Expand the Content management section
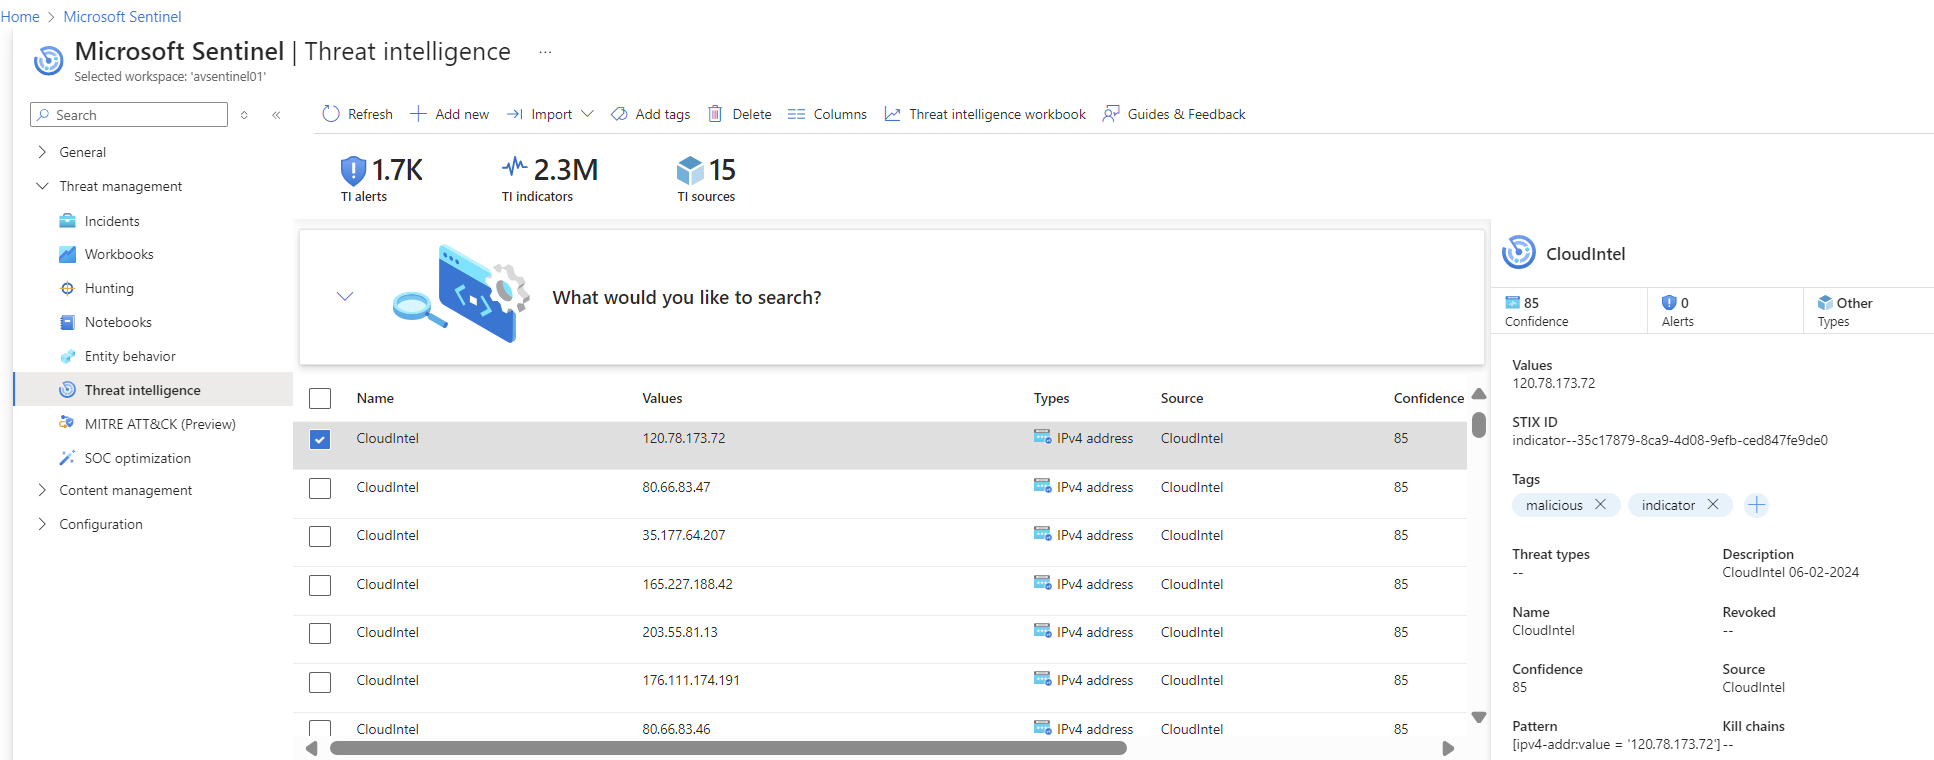This screenshot has height=760, width=1934. pyautogui.click(x=42, y=490)
